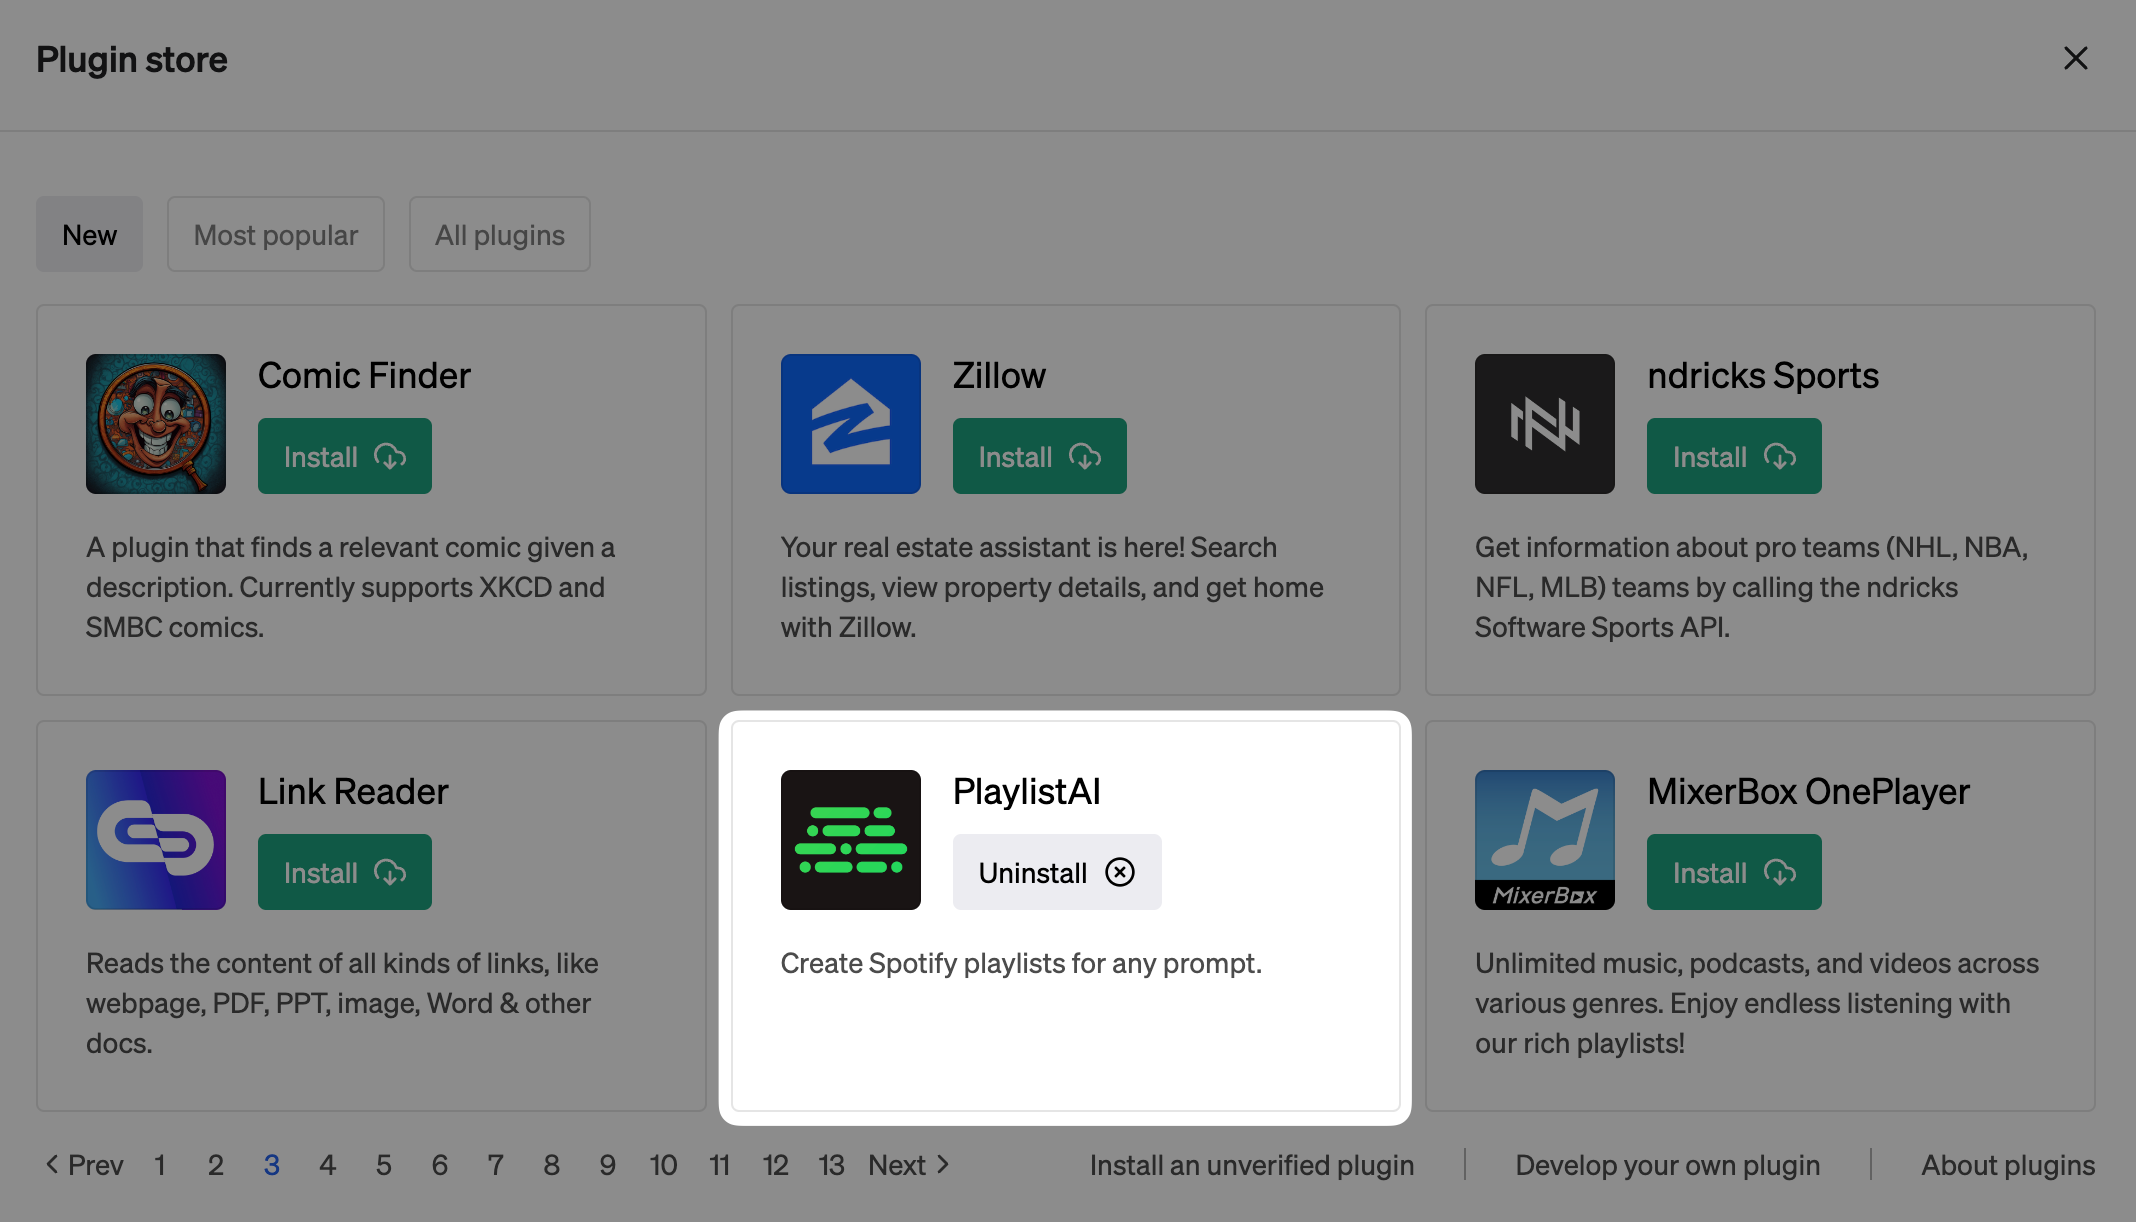
Task: Click the 'Create Spotify playlists for any prompt' description
Action: (x=1021, y=963)
